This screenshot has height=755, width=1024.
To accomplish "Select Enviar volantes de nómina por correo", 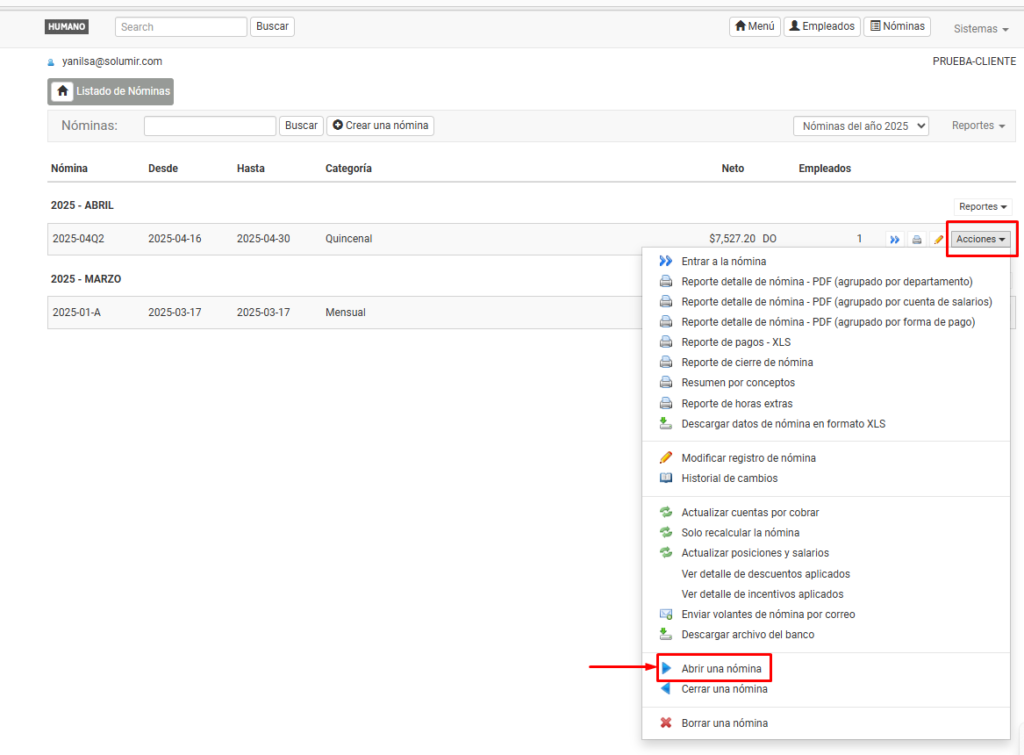I will (x=767, y=614).
